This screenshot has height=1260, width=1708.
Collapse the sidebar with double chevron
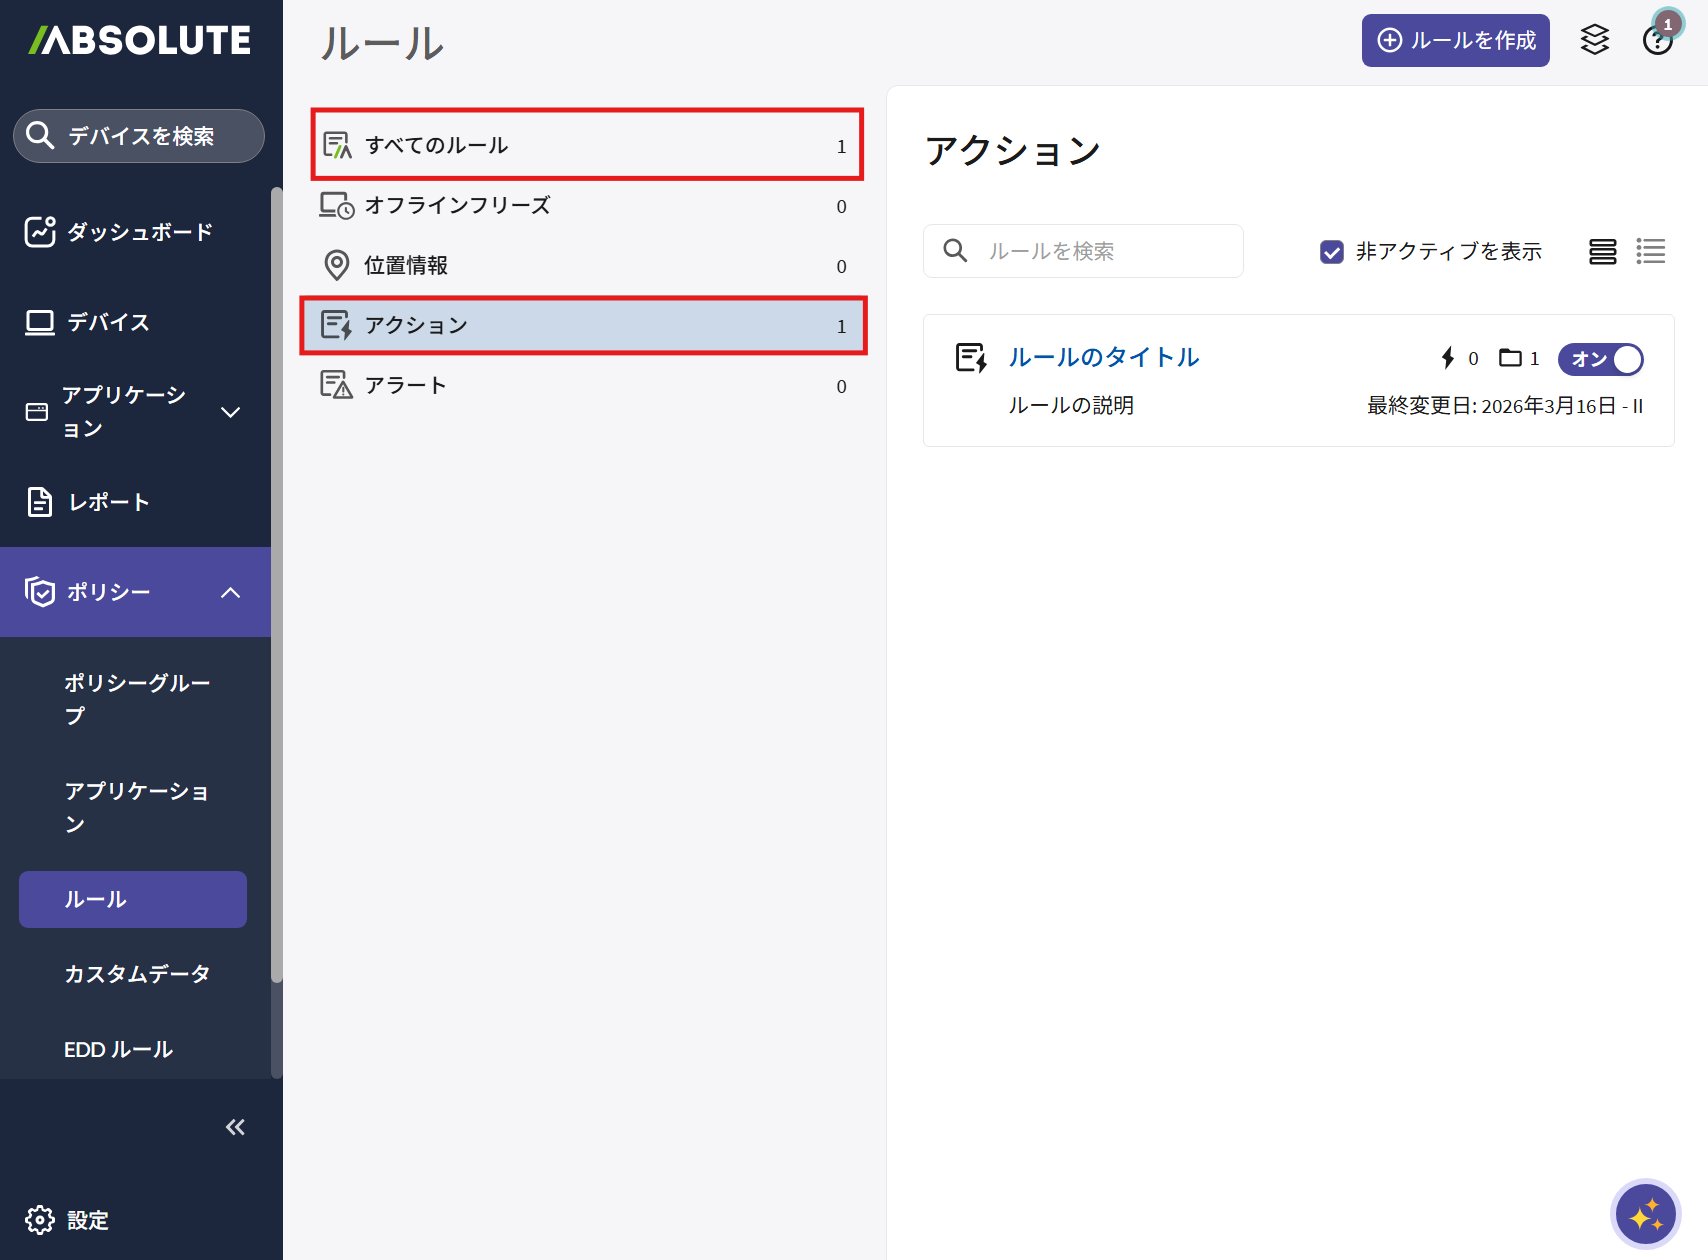[x=235, y=1128]
